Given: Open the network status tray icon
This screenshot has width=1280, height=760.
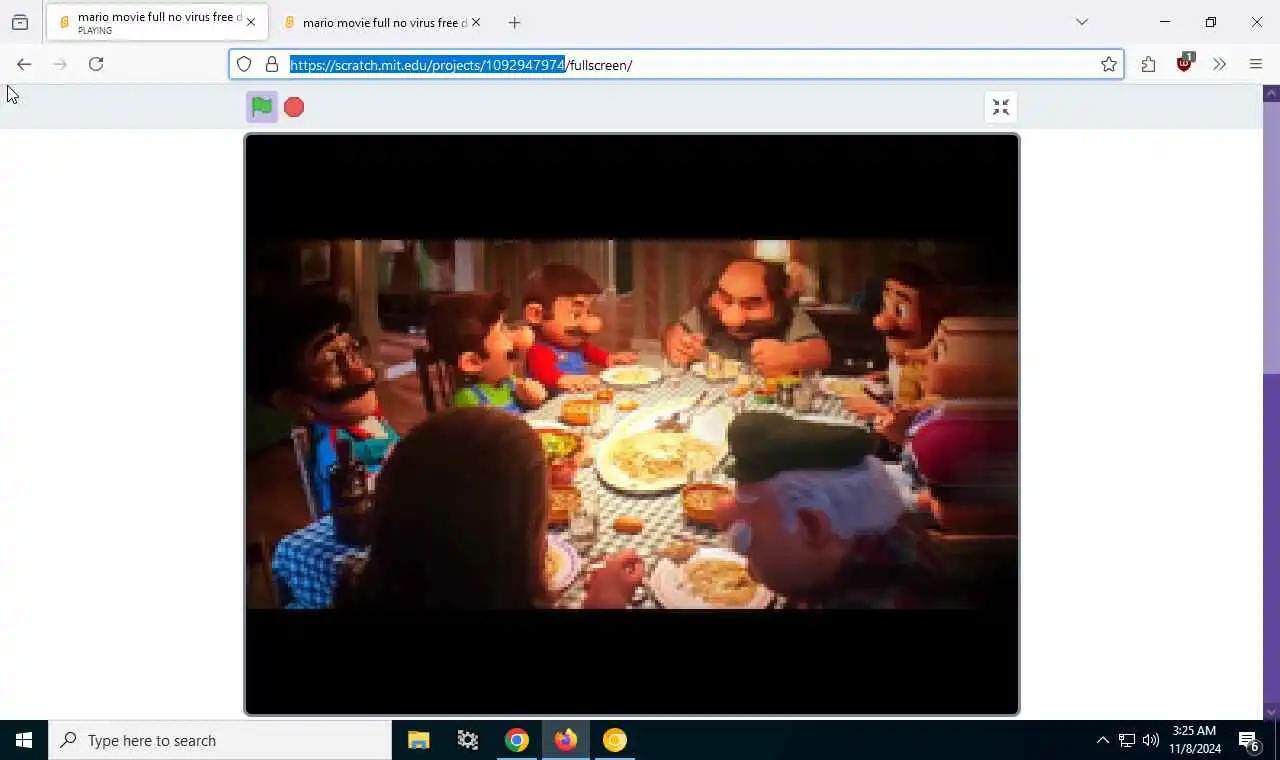Looking at the screenshot, I should (1126, 740).
